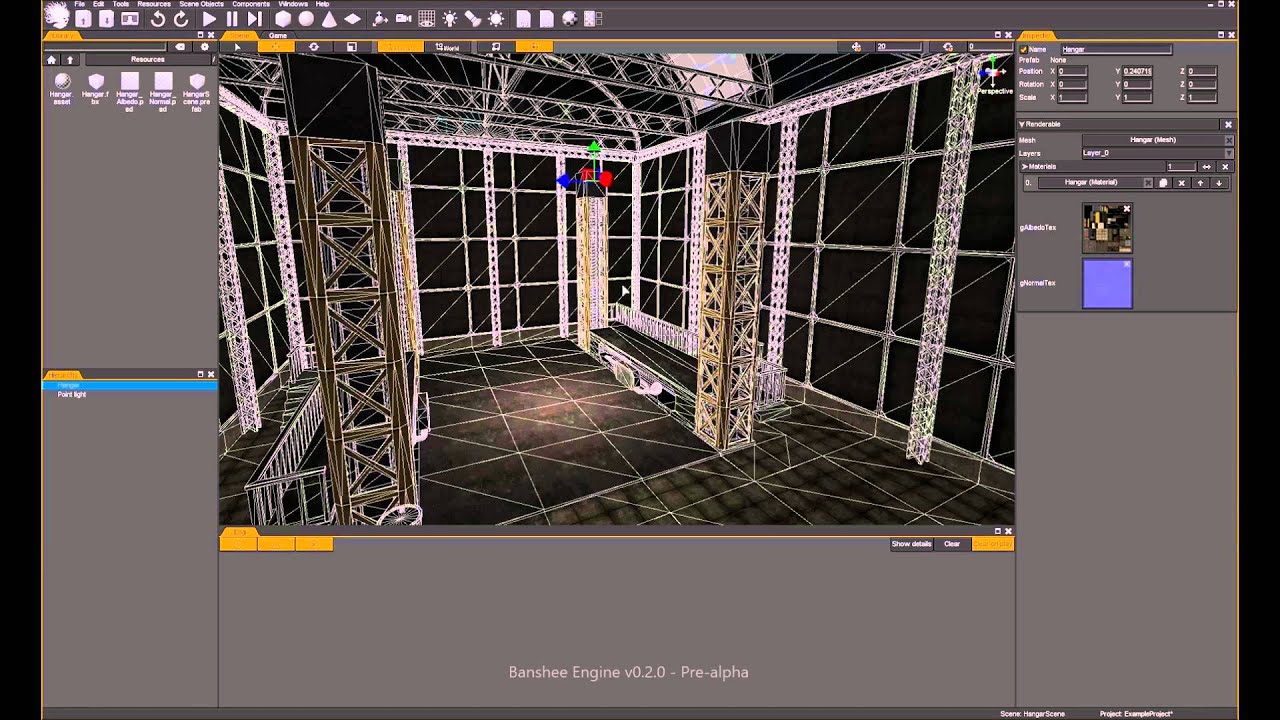Add a spot light flashlight icon

click(473, 18)
